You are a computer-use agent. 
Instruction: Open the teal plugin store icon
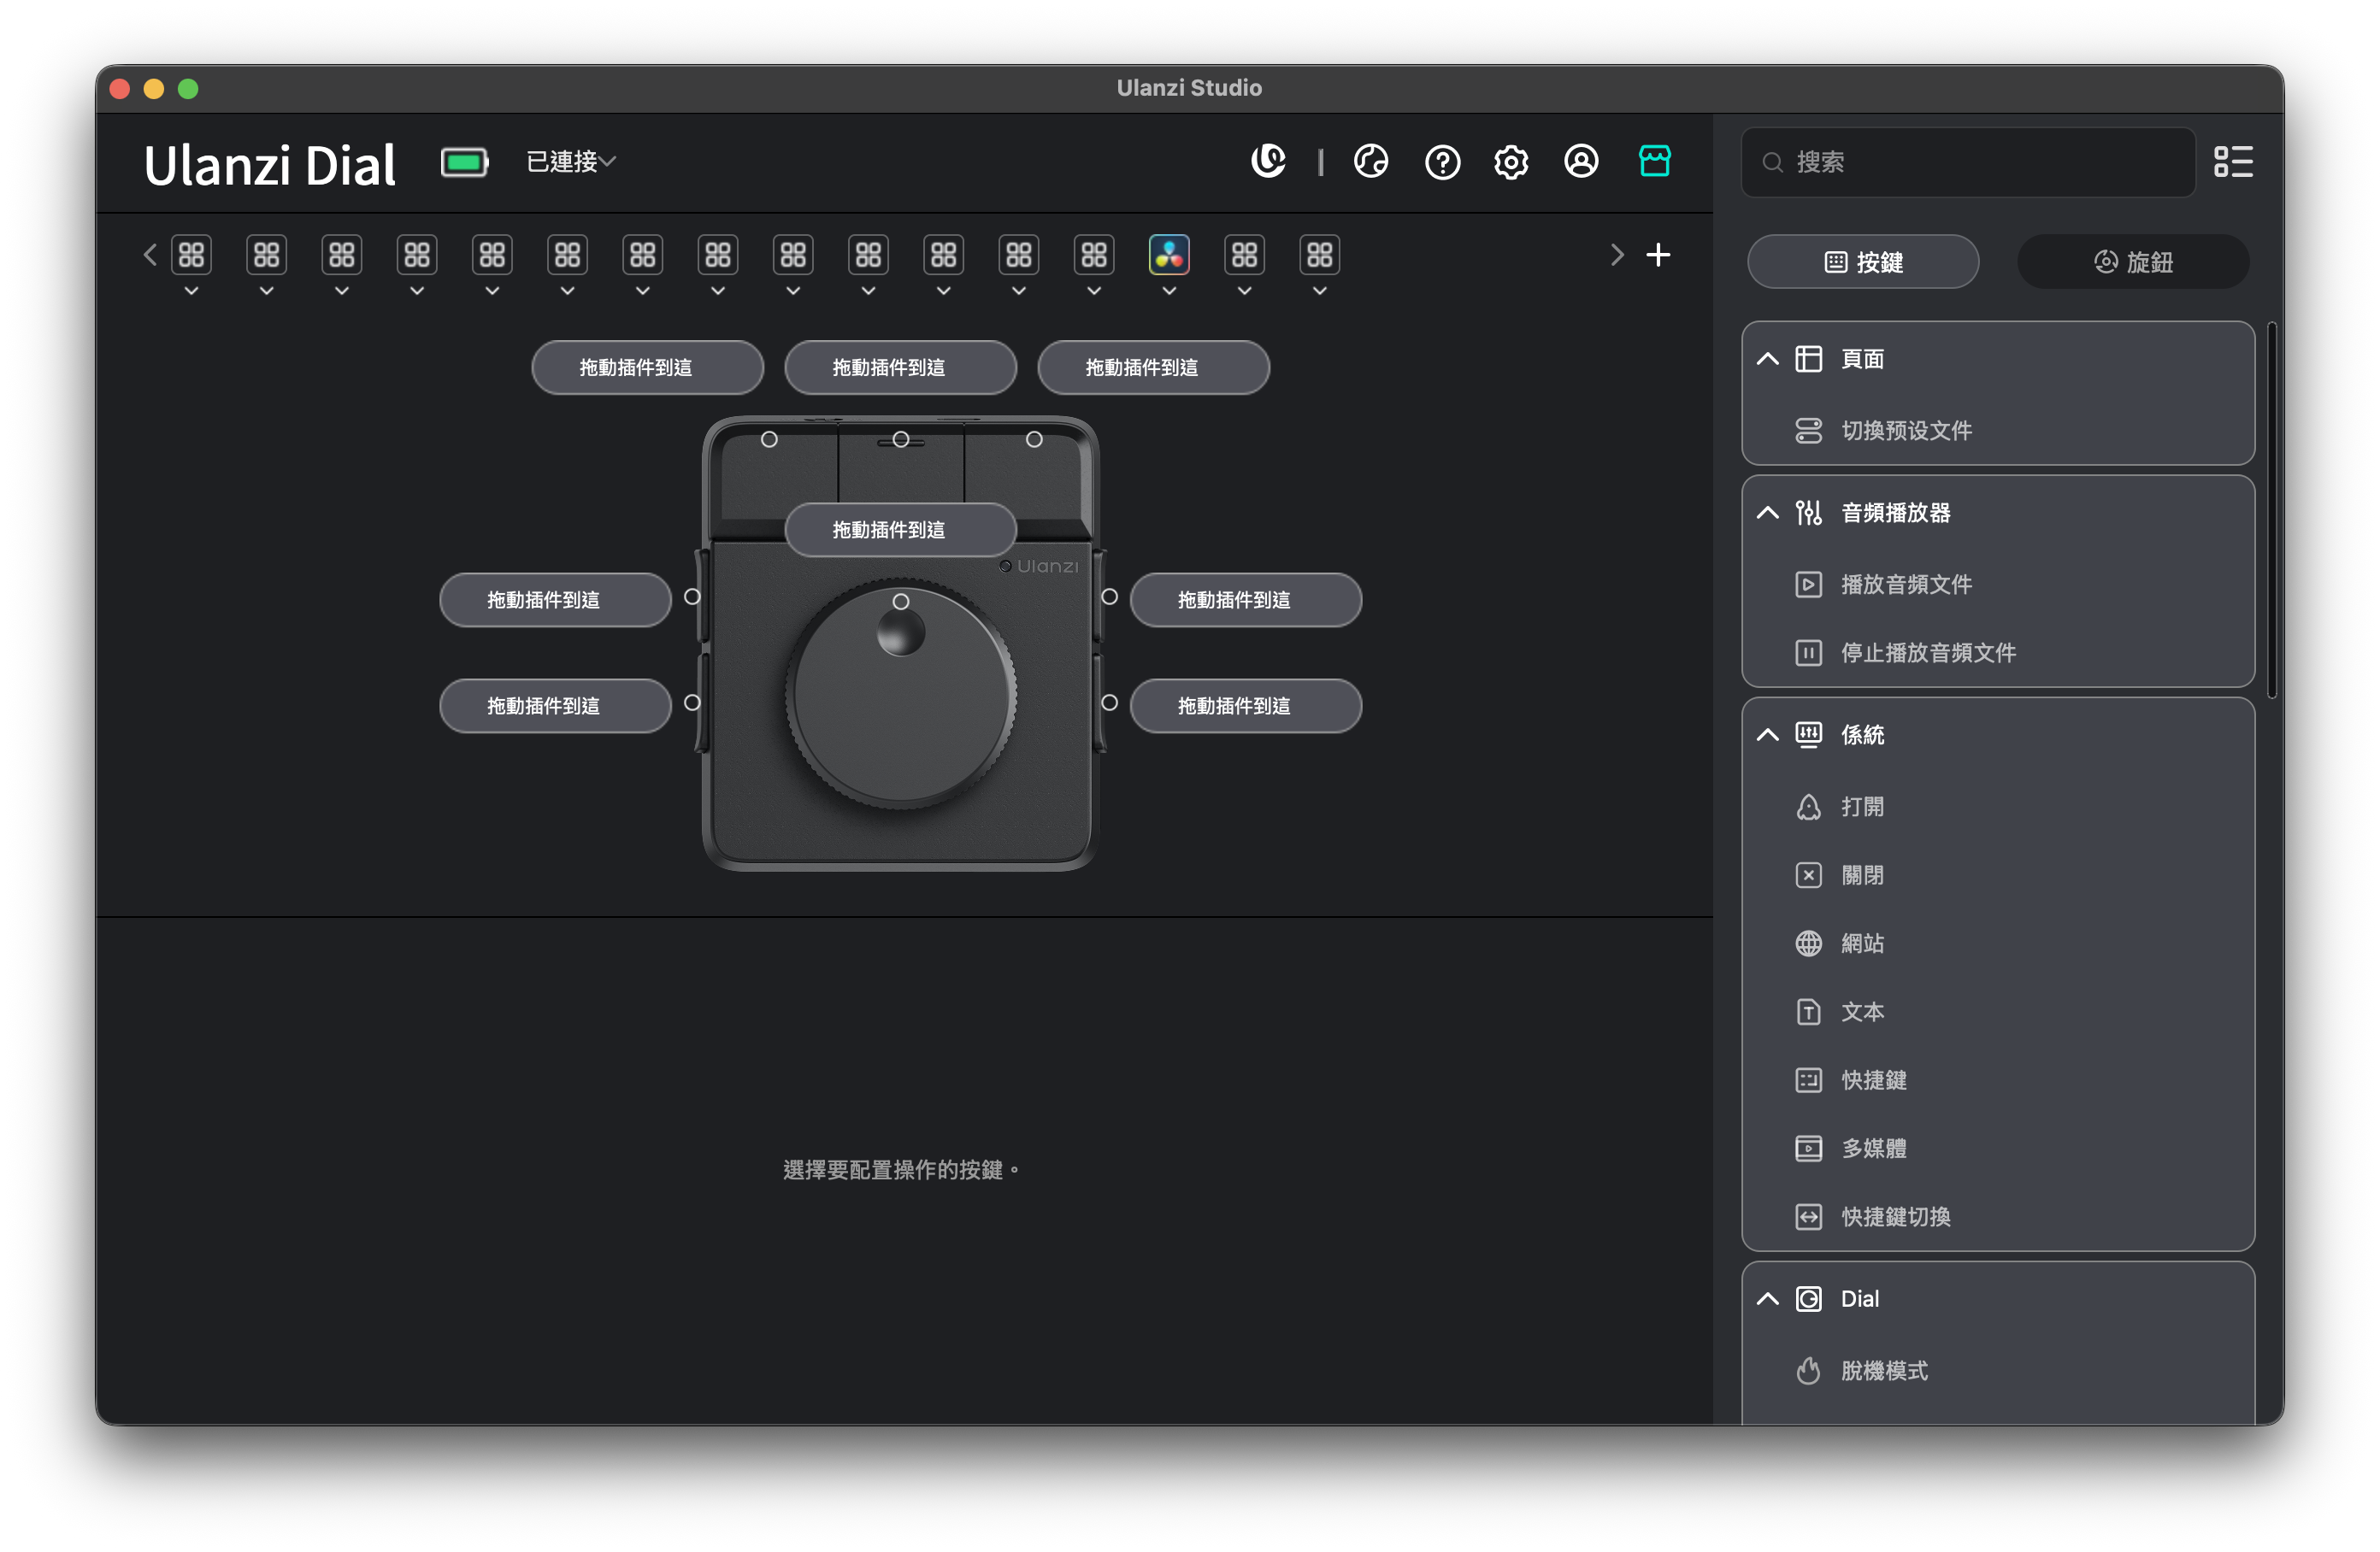pos(1654,161)
